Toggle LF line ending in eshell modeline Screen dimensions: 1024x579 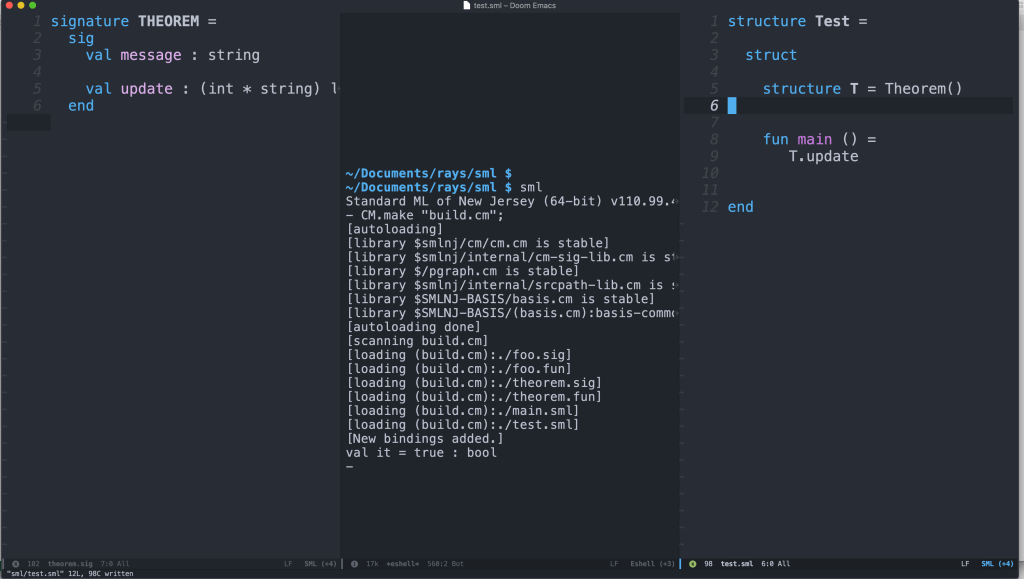(x=614, y=564)
